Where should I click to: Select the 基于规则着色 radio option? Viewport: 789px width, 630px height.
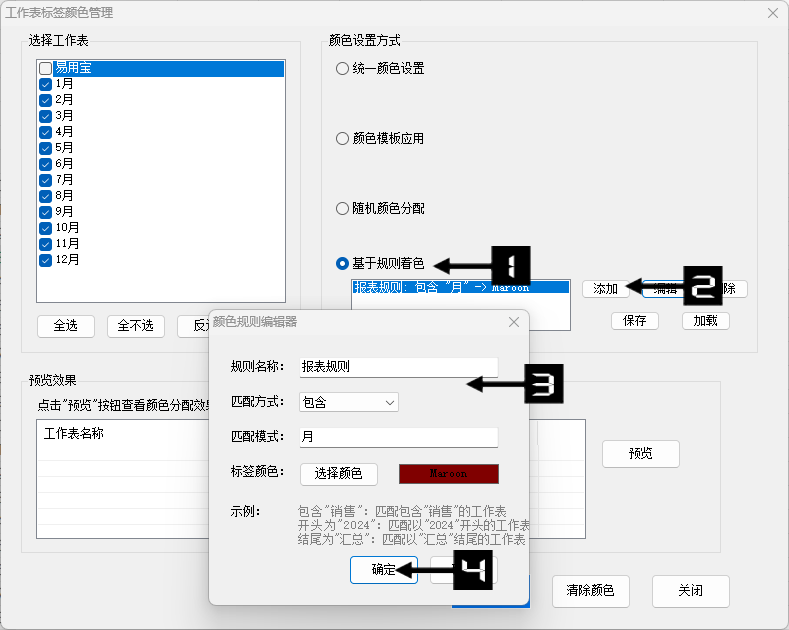[343, 264]
